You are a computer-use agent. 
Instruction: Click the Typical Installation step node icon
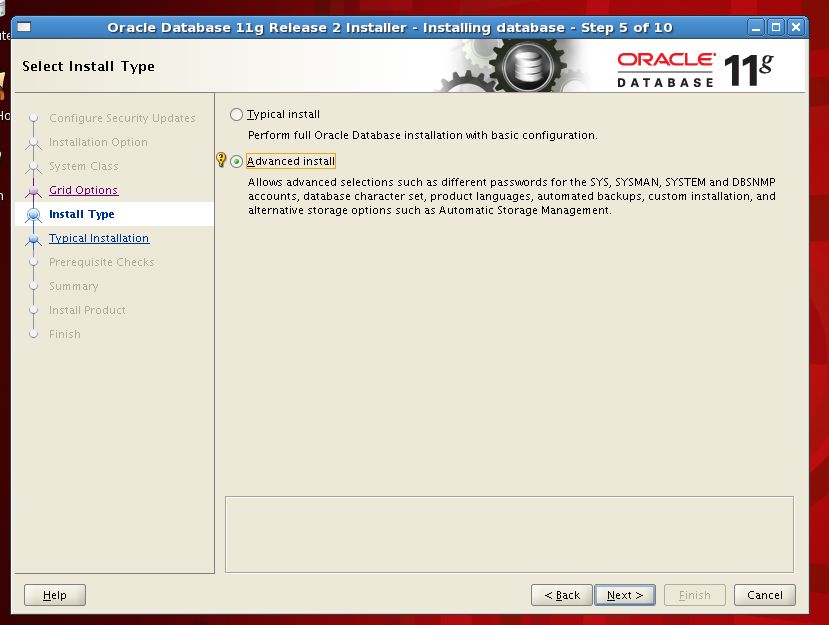33,239
